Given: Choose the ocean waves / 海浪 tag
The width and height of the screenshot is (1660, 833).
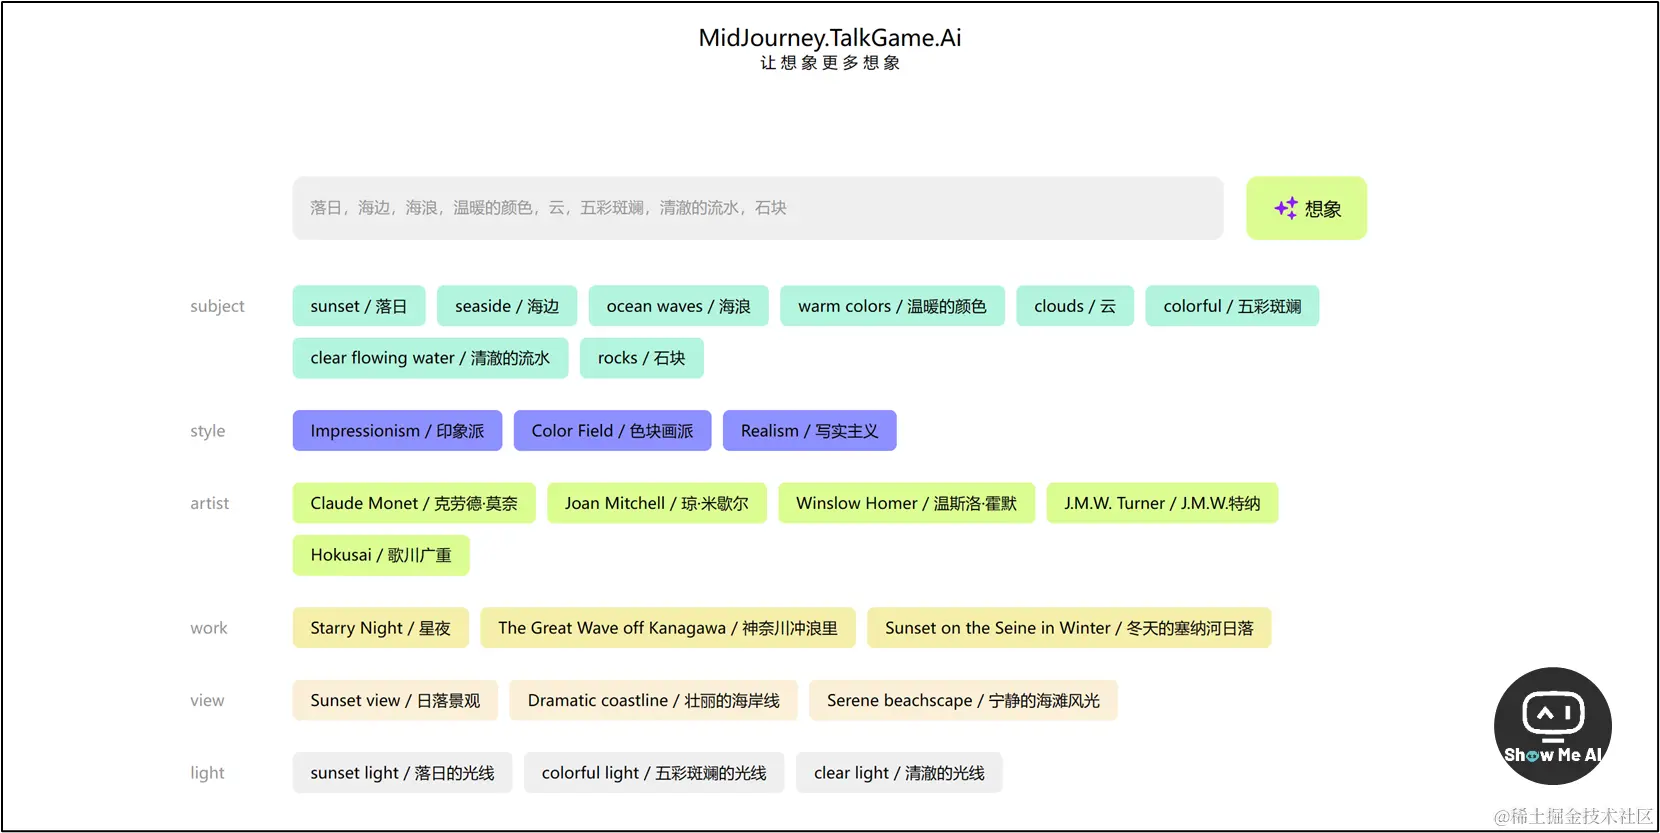Looking at the screenshot, I should pos(678,306).
